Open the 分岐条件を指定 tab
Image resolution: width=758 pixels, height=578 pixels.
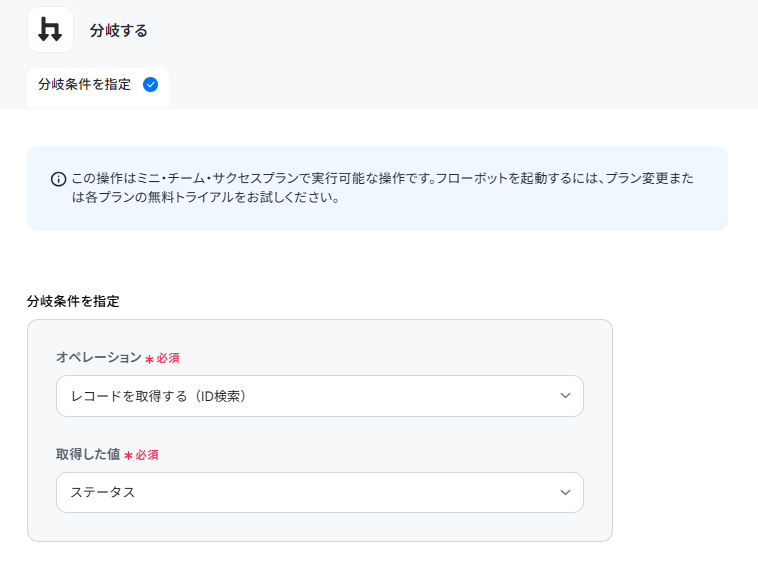click(x=98, y=87)
